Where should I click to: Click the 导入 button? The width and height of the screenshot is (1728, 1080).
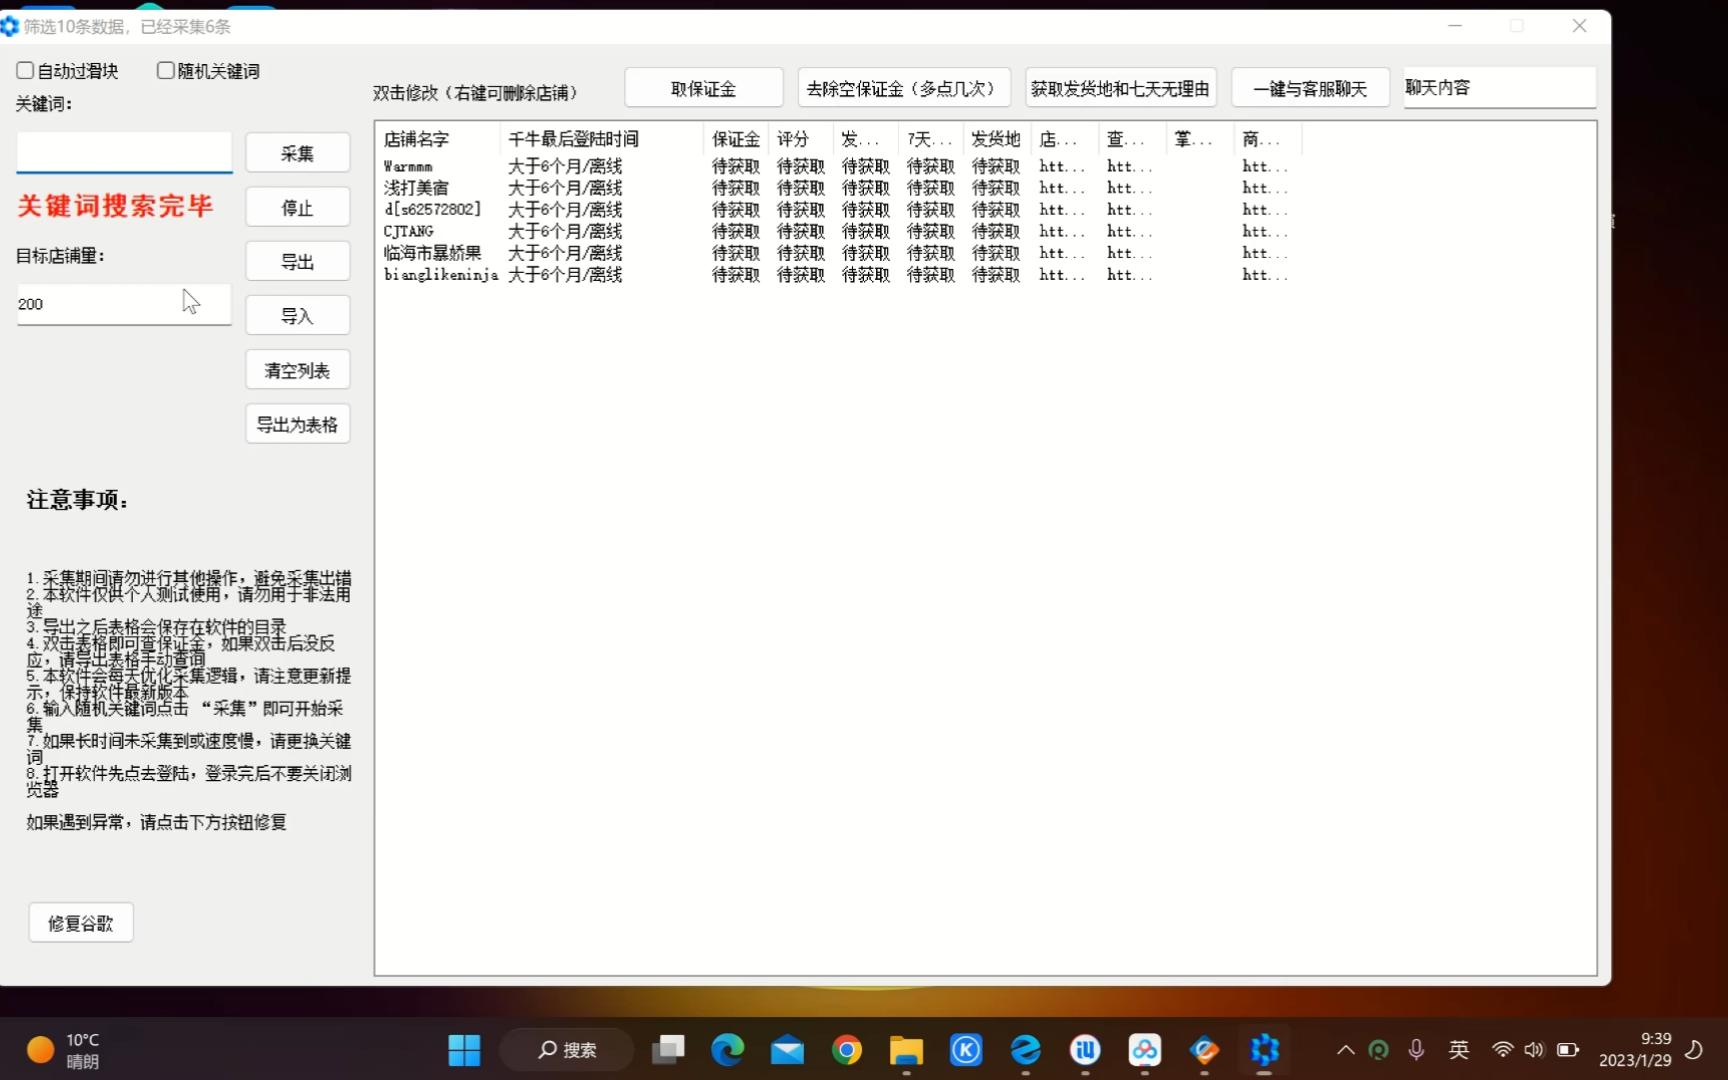pos(297,315)
